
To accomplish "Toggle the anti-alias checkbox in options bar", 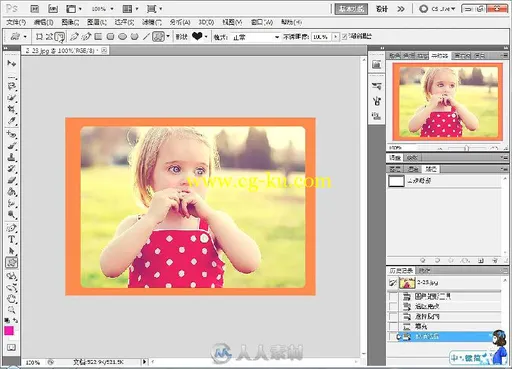I will coord(344,37).
